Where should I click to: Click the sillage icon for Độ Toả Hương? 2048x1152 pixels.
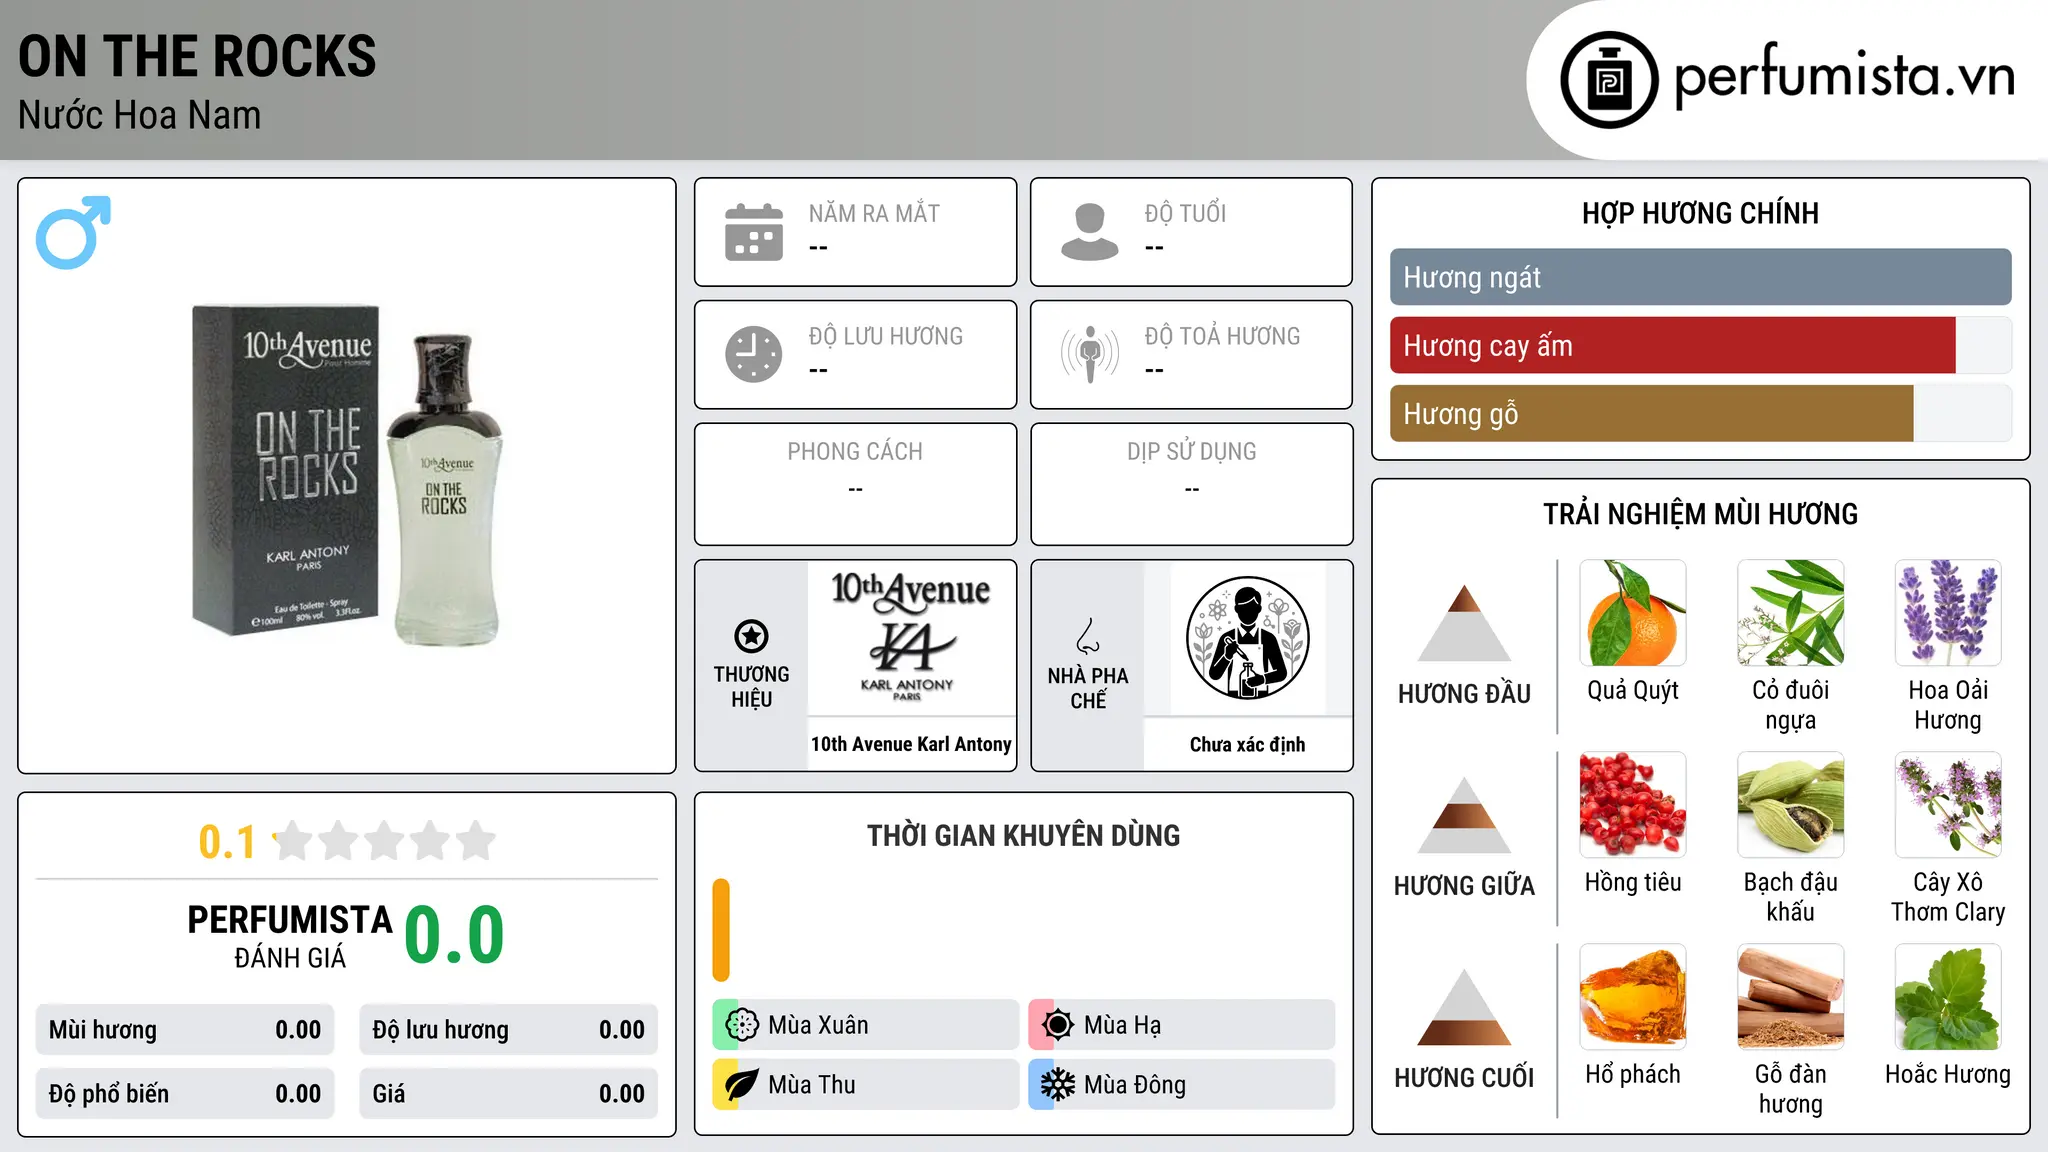point(1090,354)
